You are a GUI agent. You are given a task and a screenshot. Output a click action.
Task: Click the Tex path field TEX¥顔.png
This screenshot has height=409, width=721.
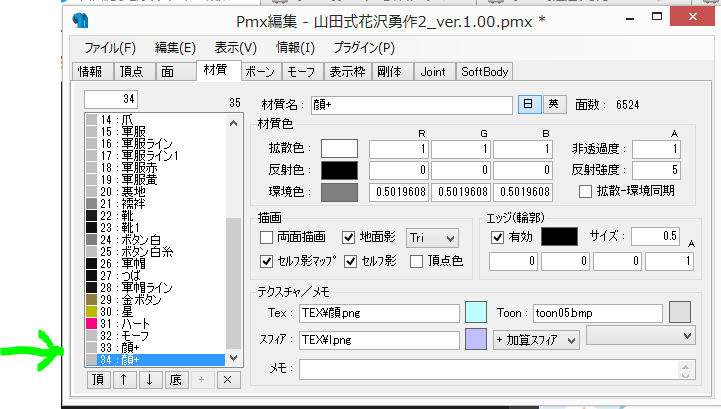(379, 313)
